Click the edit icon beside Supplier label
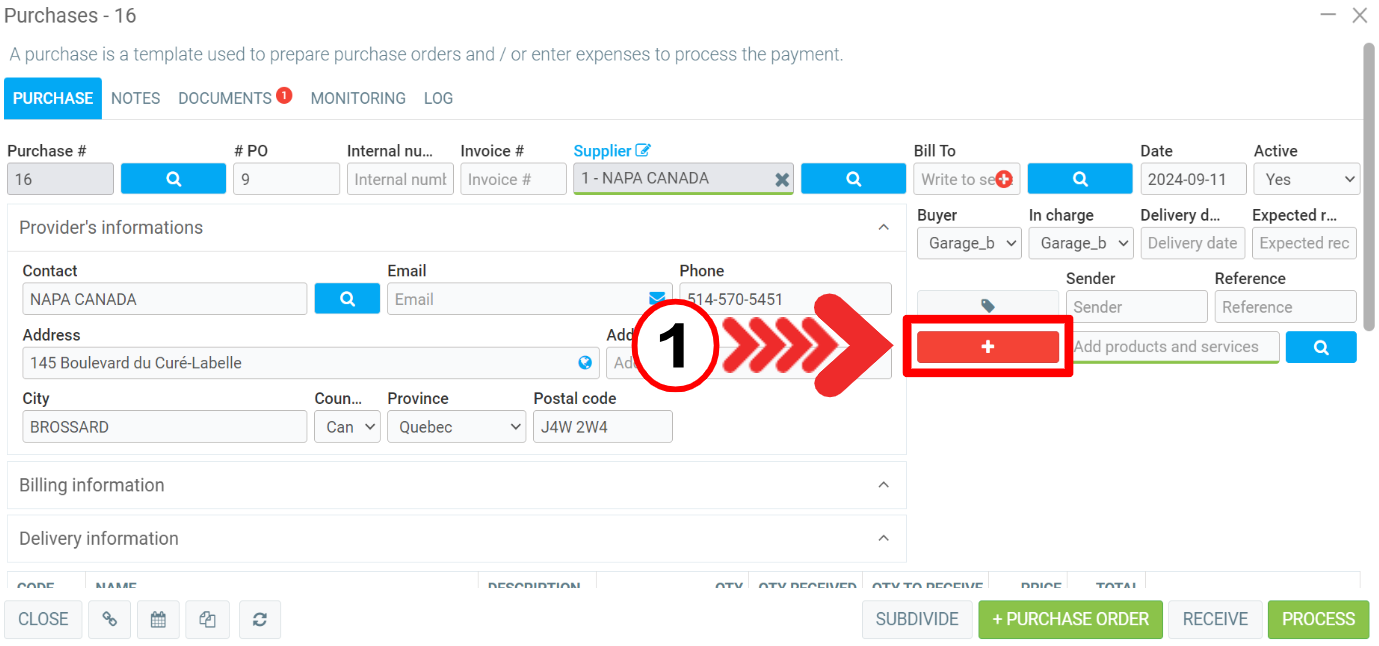This screenshot has width=1379, height=646. tap(643, 151)
